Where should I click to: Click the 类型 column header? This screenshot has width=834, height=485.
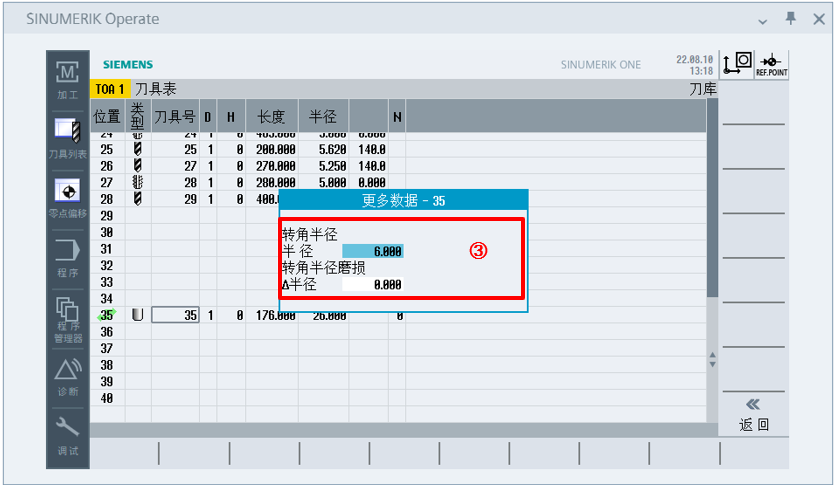click(138, 116)
